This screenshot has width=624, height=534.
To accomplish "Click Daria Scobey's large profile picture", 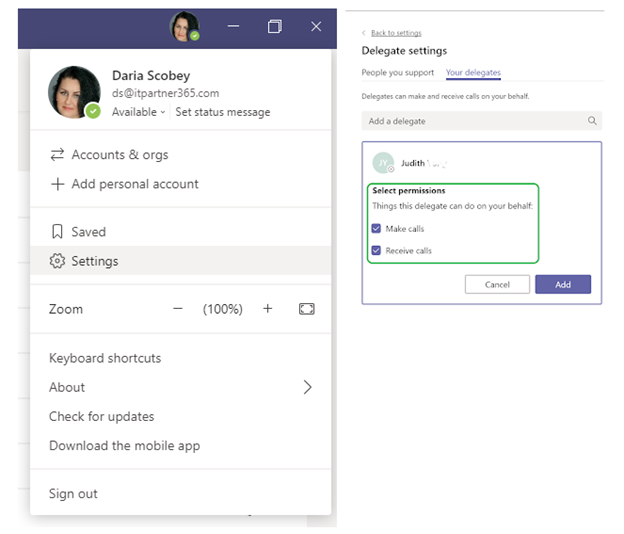I will click(x=74, y=92).
